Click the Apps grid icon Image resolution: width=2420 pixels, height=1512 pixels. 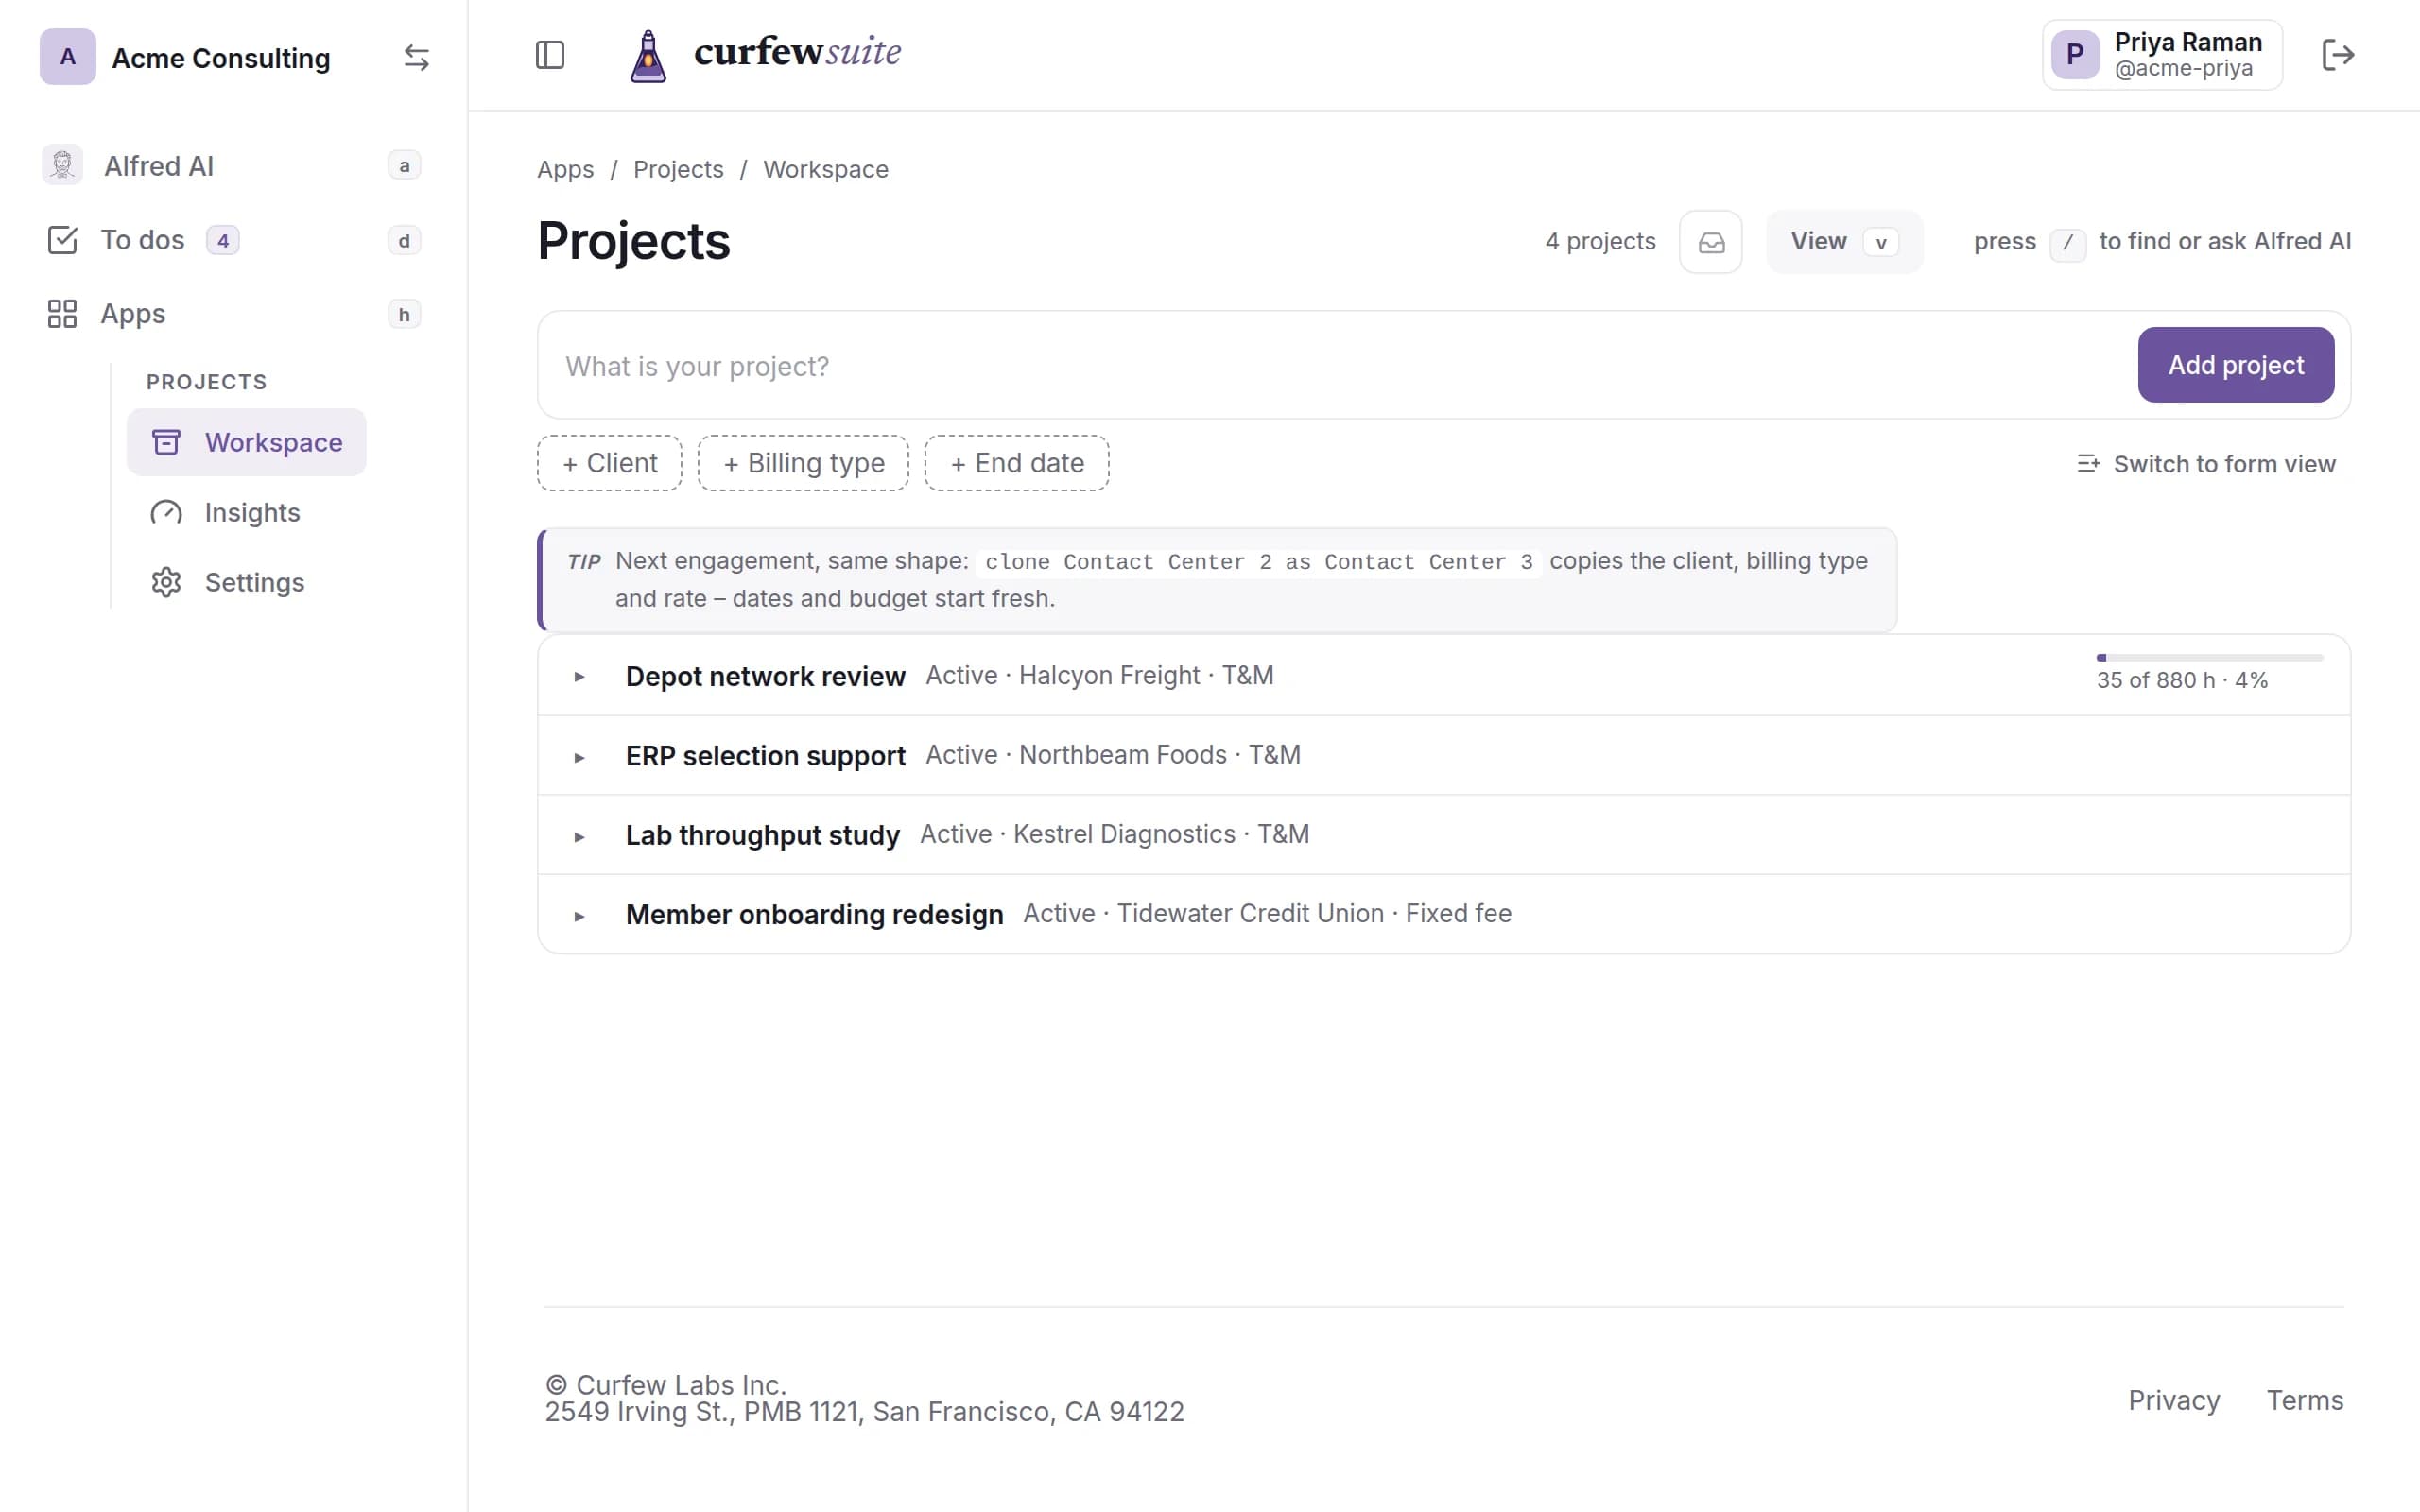pos(62,314)
